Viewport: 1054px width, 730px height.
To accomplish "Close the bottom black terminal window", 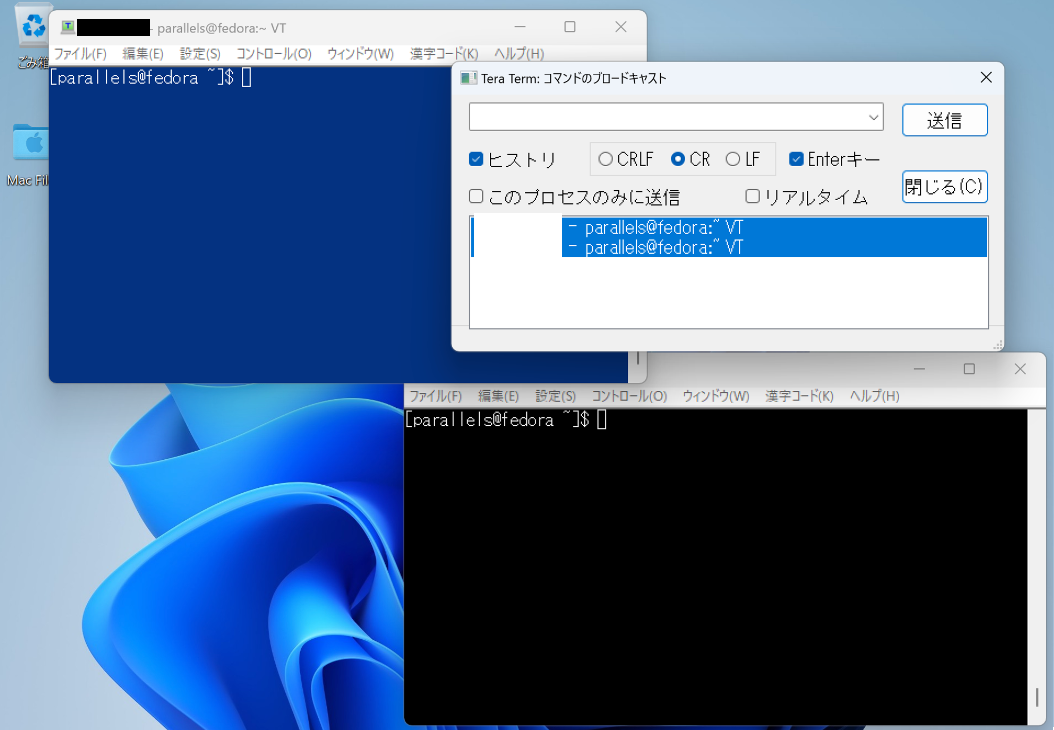I will click(x=1020, y=369).
